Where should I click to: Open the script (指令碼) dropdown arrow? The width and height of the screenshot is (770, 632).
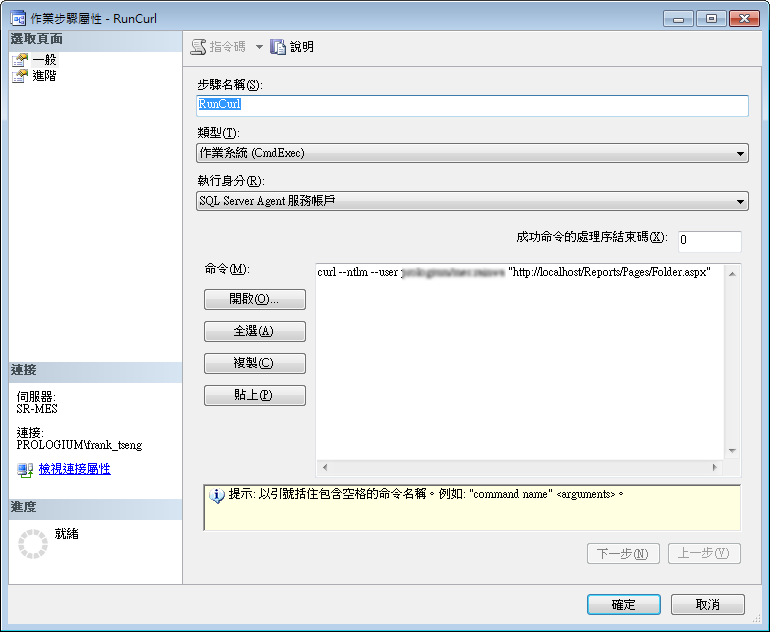(x=258, y=47)
